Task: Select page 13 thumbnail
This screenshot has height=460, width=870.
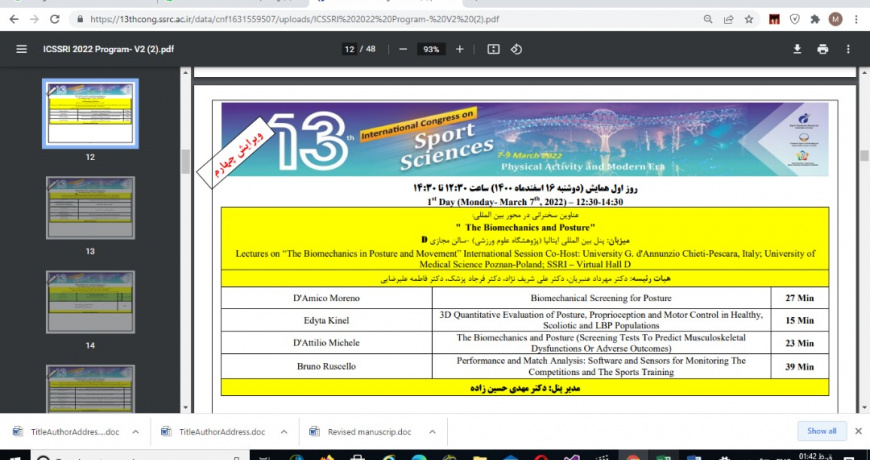Action: pyautogui.click(x=90, y=208)
